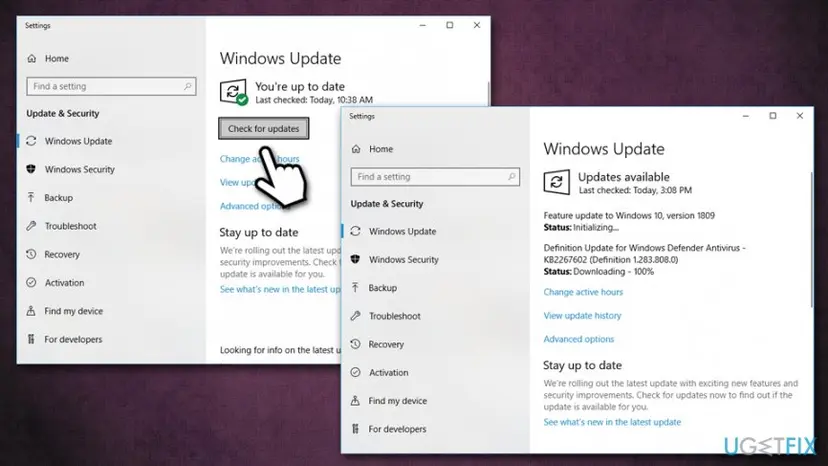Image resolution: width=828 pixels, height=466 pixels.
Task: Click Find a setting field in back window
Action: click(x=111, y=86)
